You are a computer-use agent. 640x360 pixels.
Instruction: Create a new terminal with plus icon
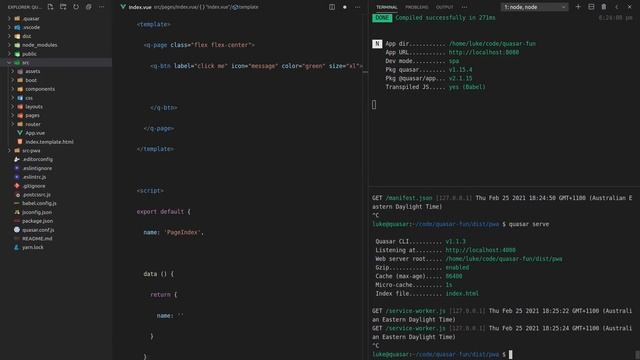click(x=578, y=7)
